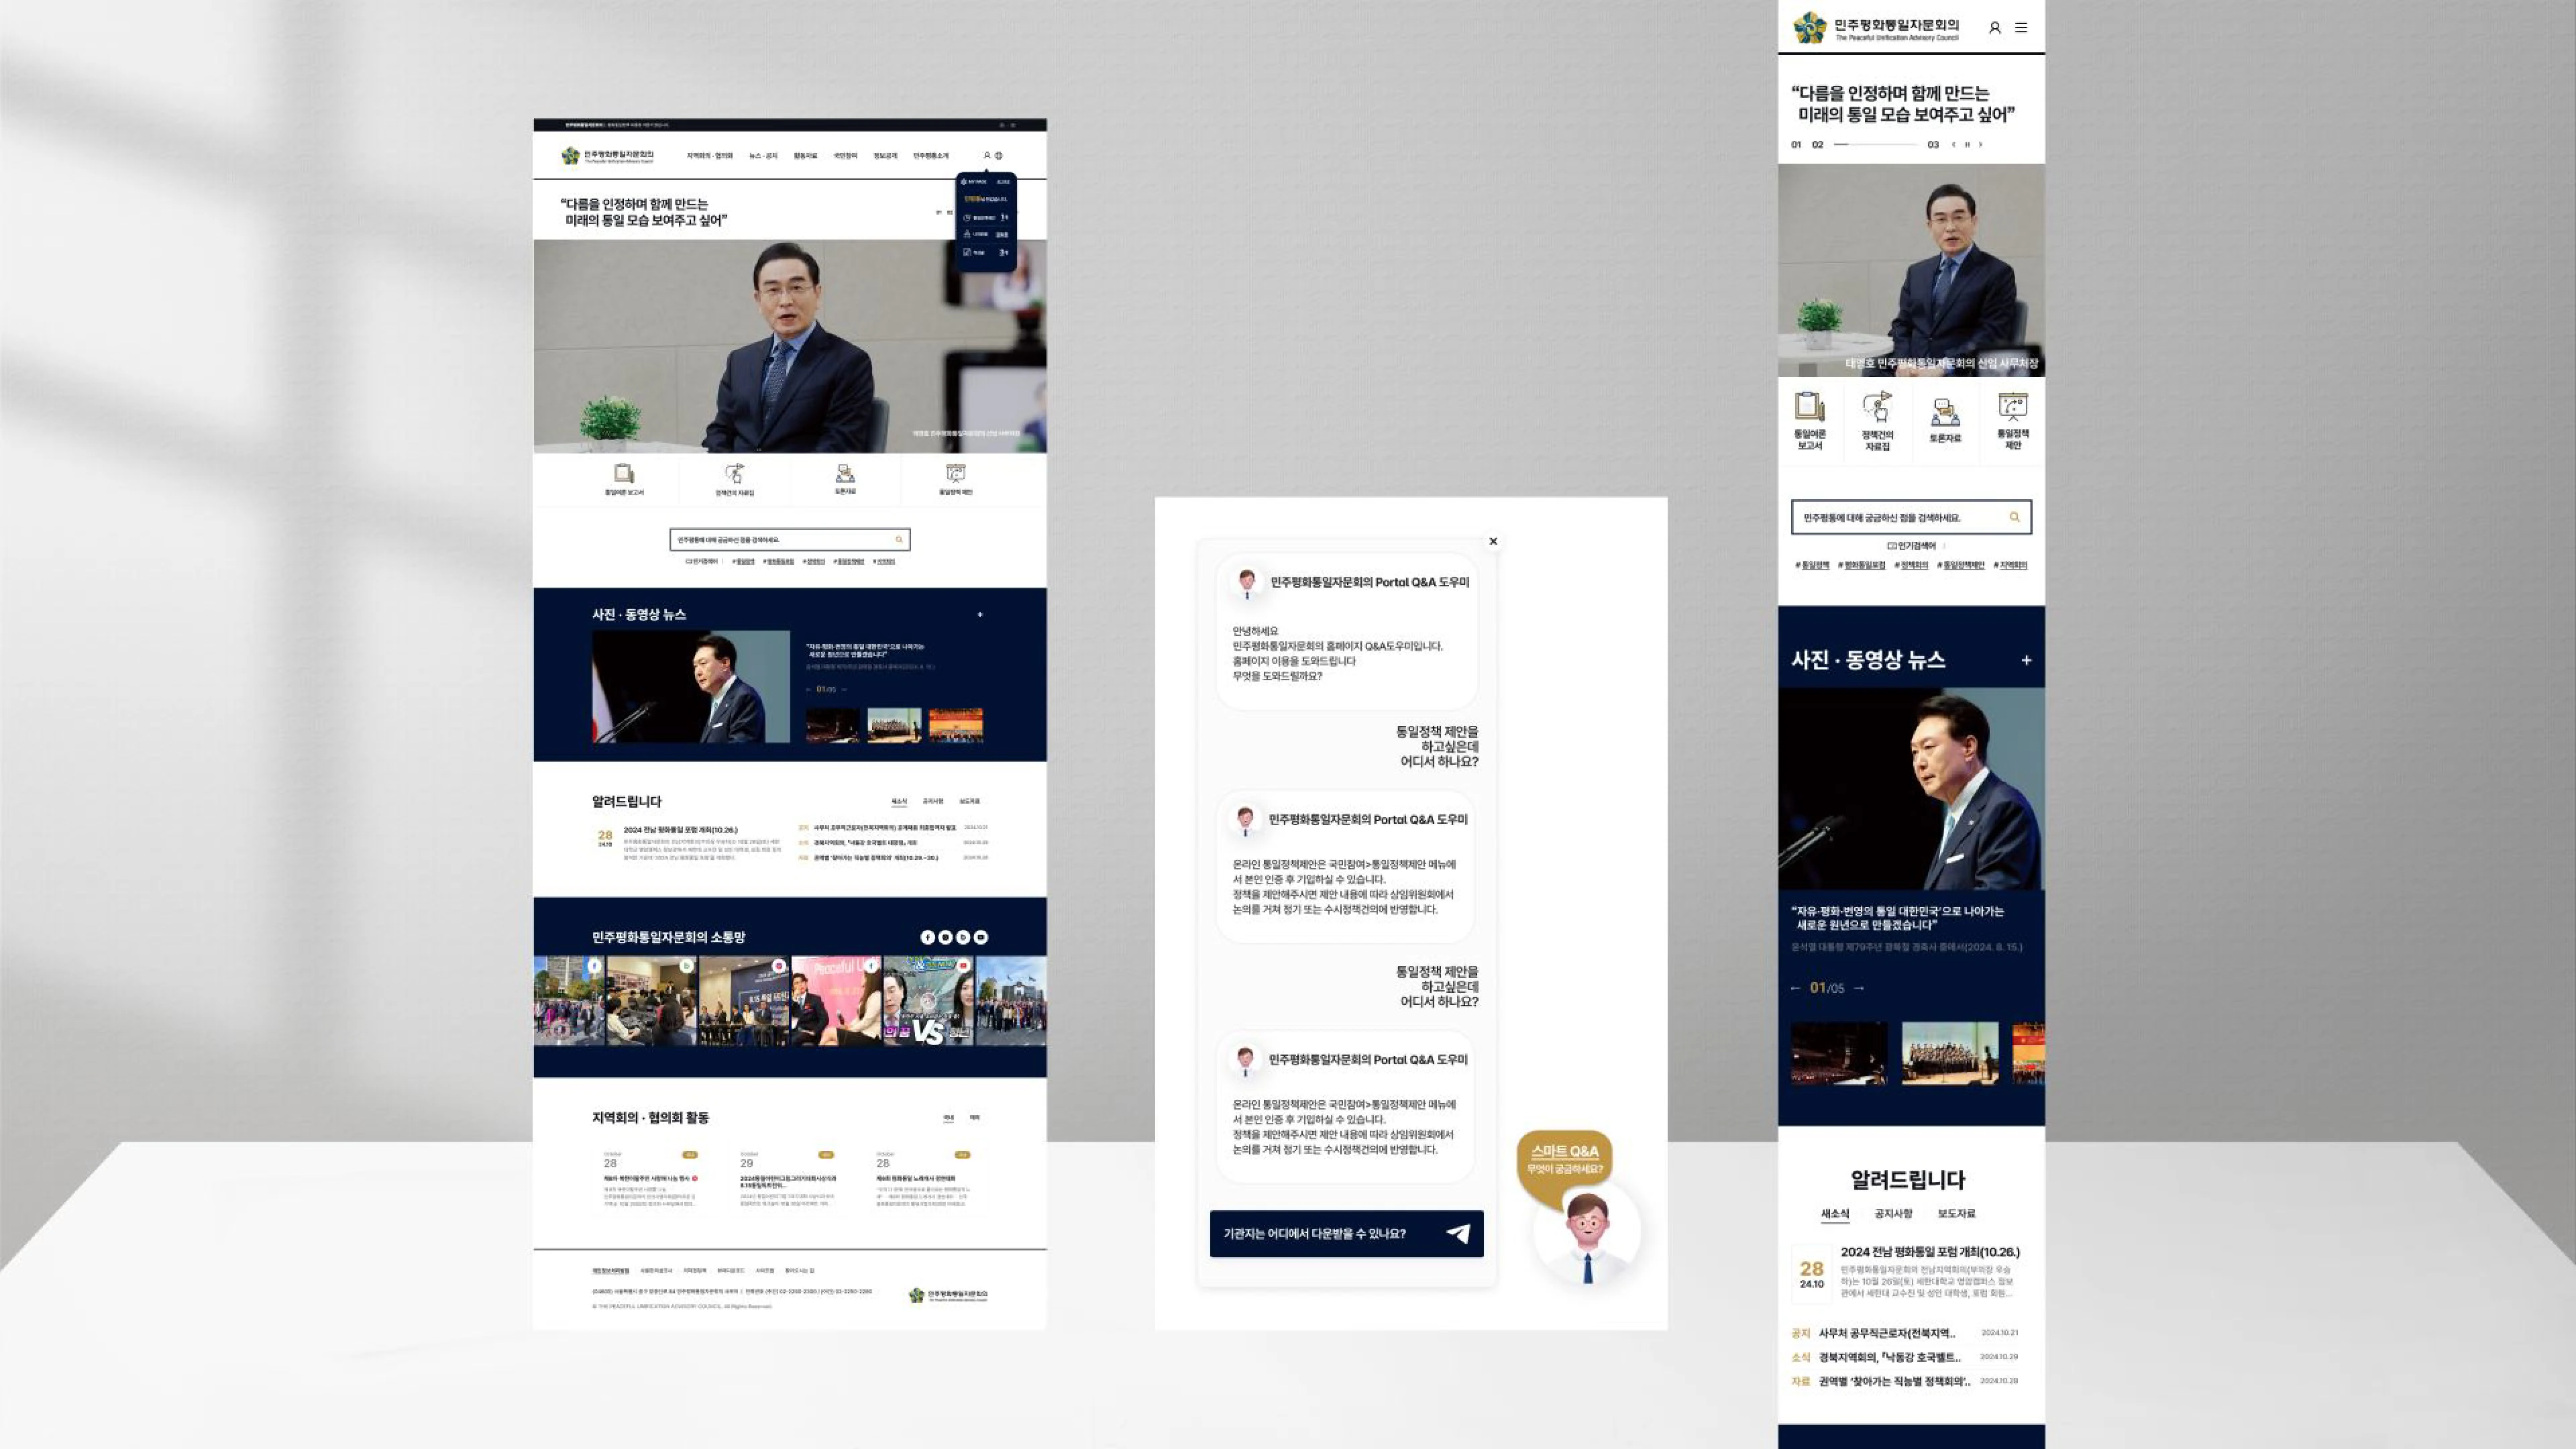The image size is (2576, 1449).
Task: Open 뉴스·공지 menu in desktop navigation
Action: coord(763,156)
